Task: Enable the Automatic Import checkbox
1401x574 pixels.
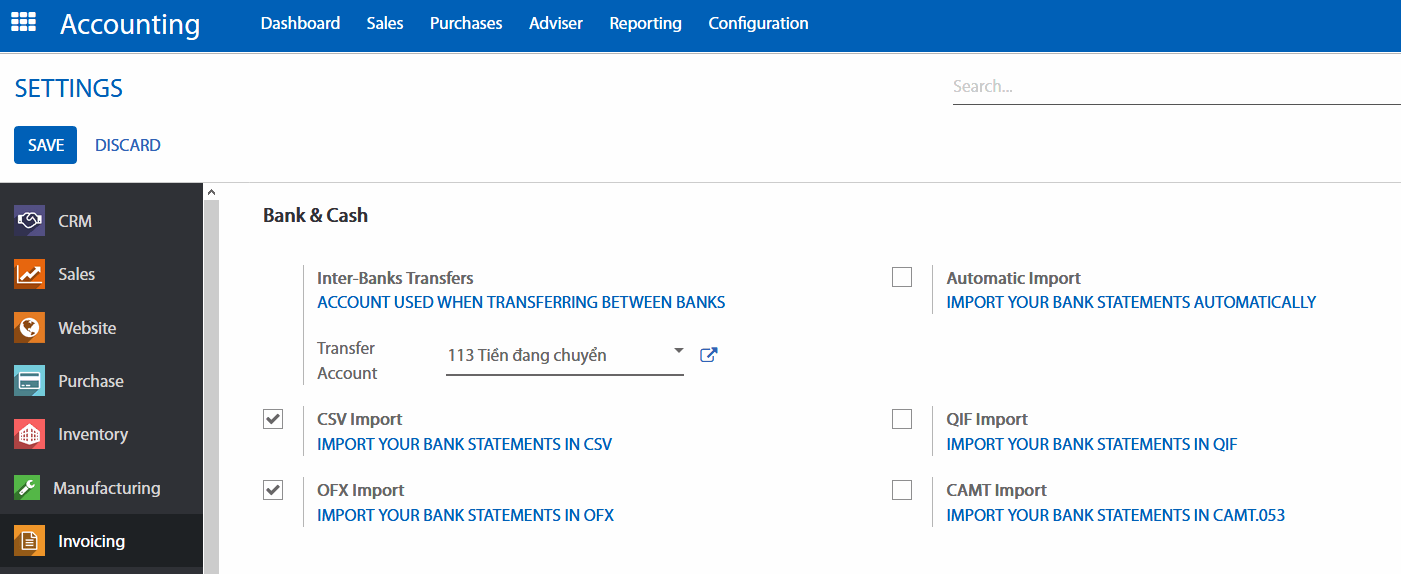Action: pyautogui.click(x=902, y=278)
